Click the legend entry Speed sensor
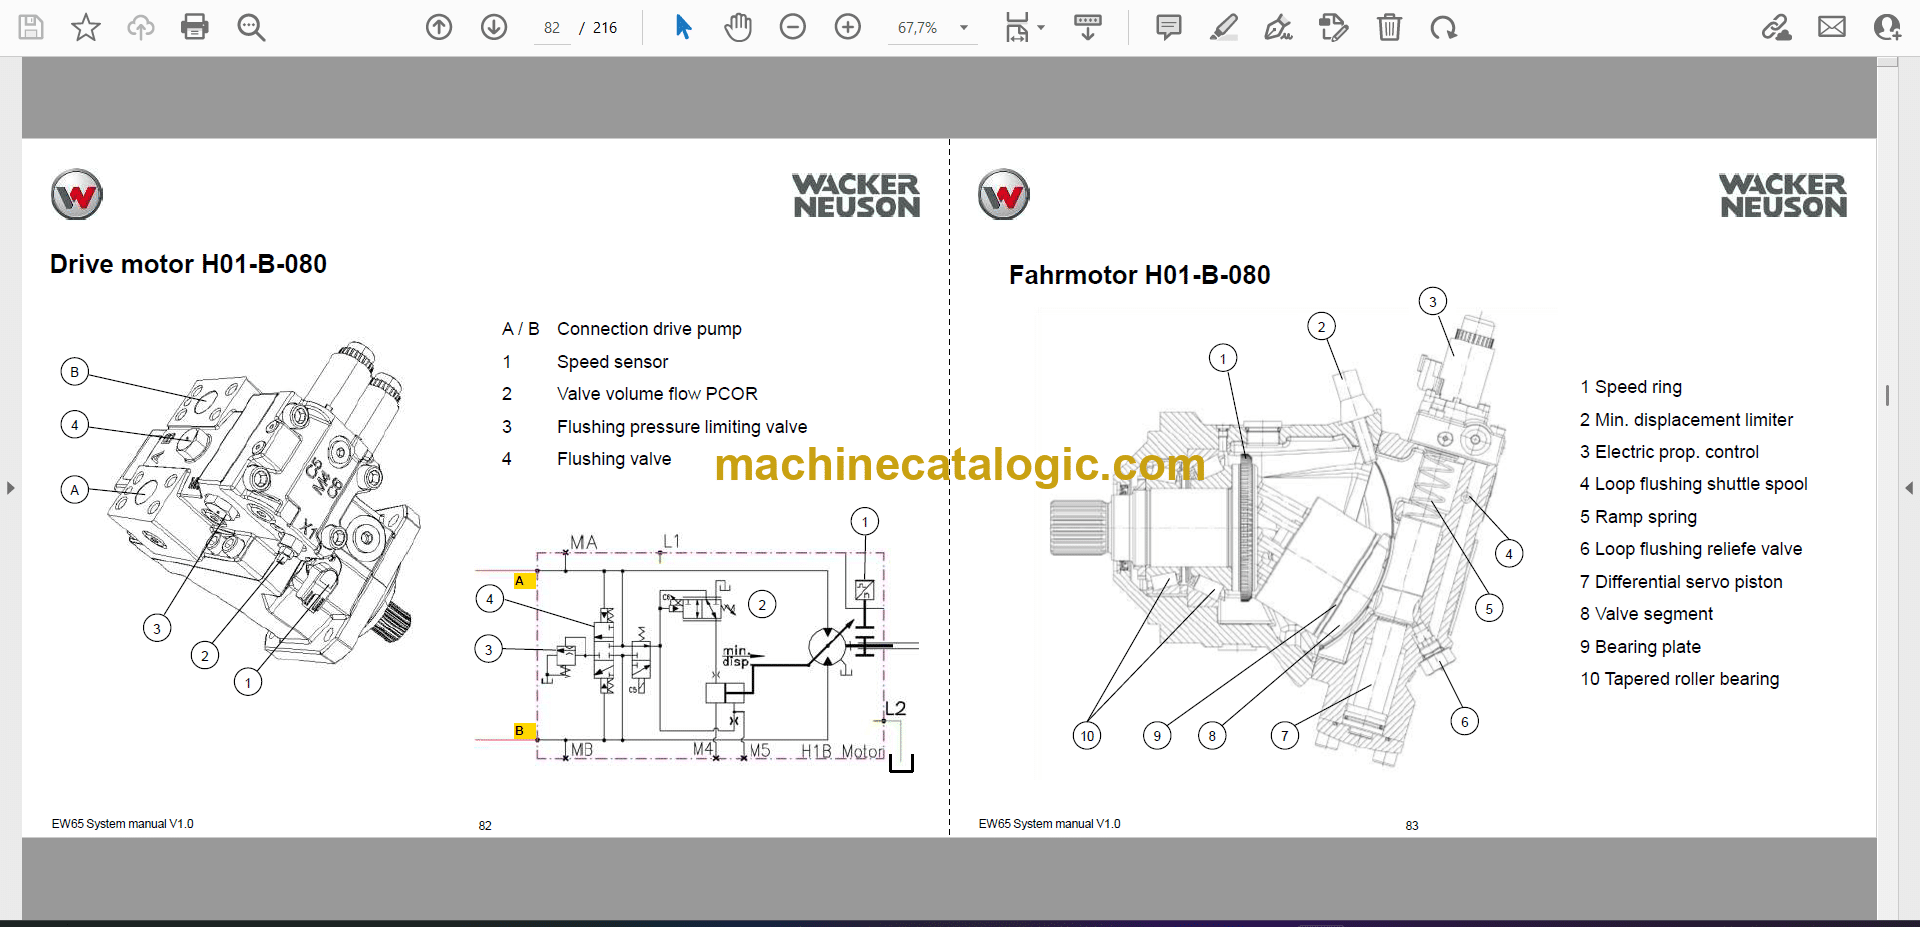The width and height of the screenshot is (1920, 927). [612, 362]
